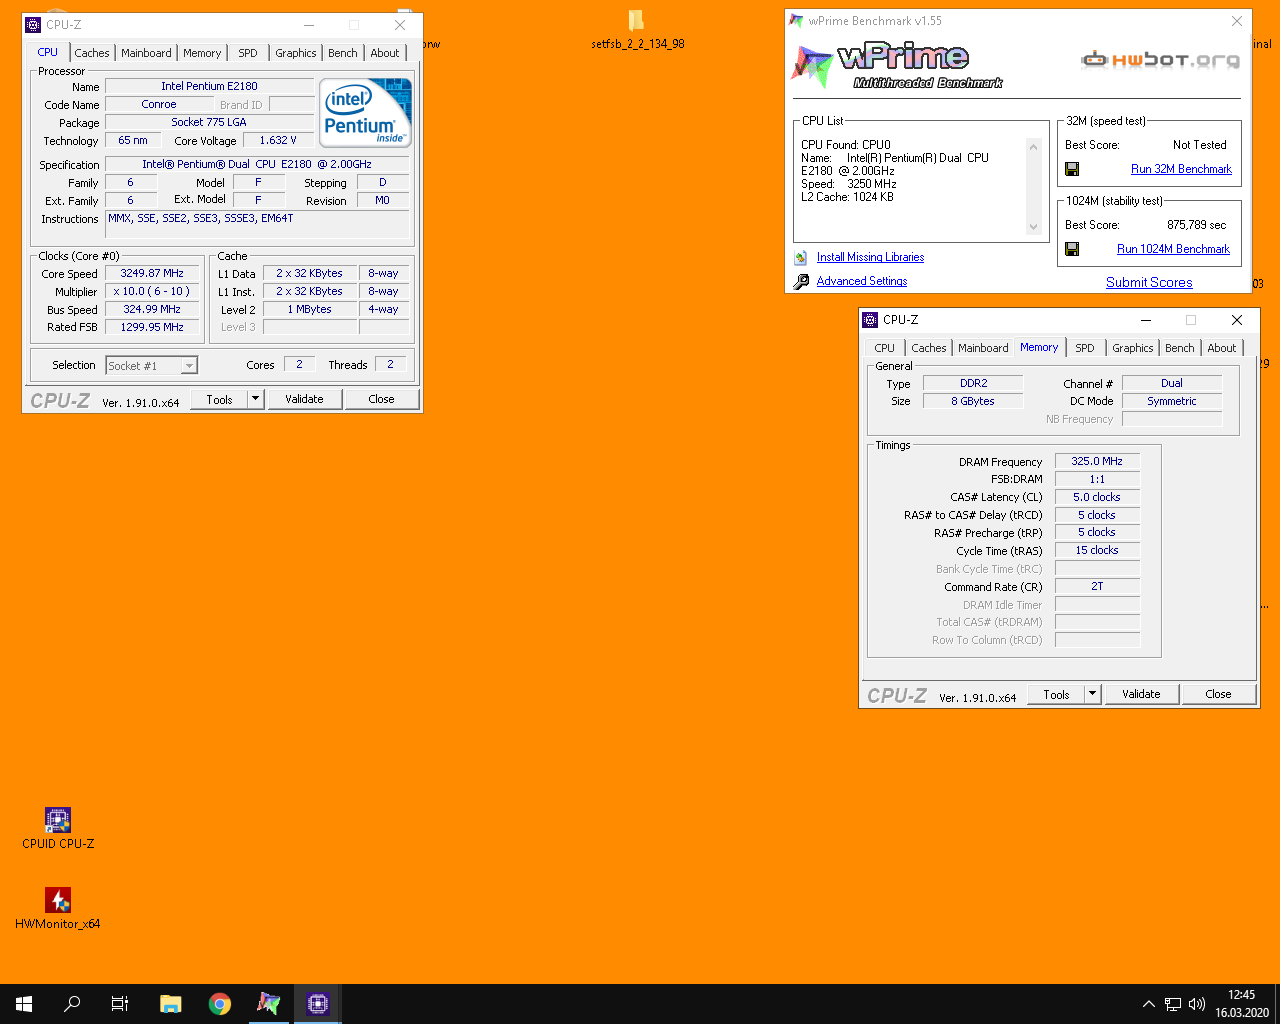Open taskbar Search magnifier
This screenshot has height=1024, width=1280.
click(72, 1004)
